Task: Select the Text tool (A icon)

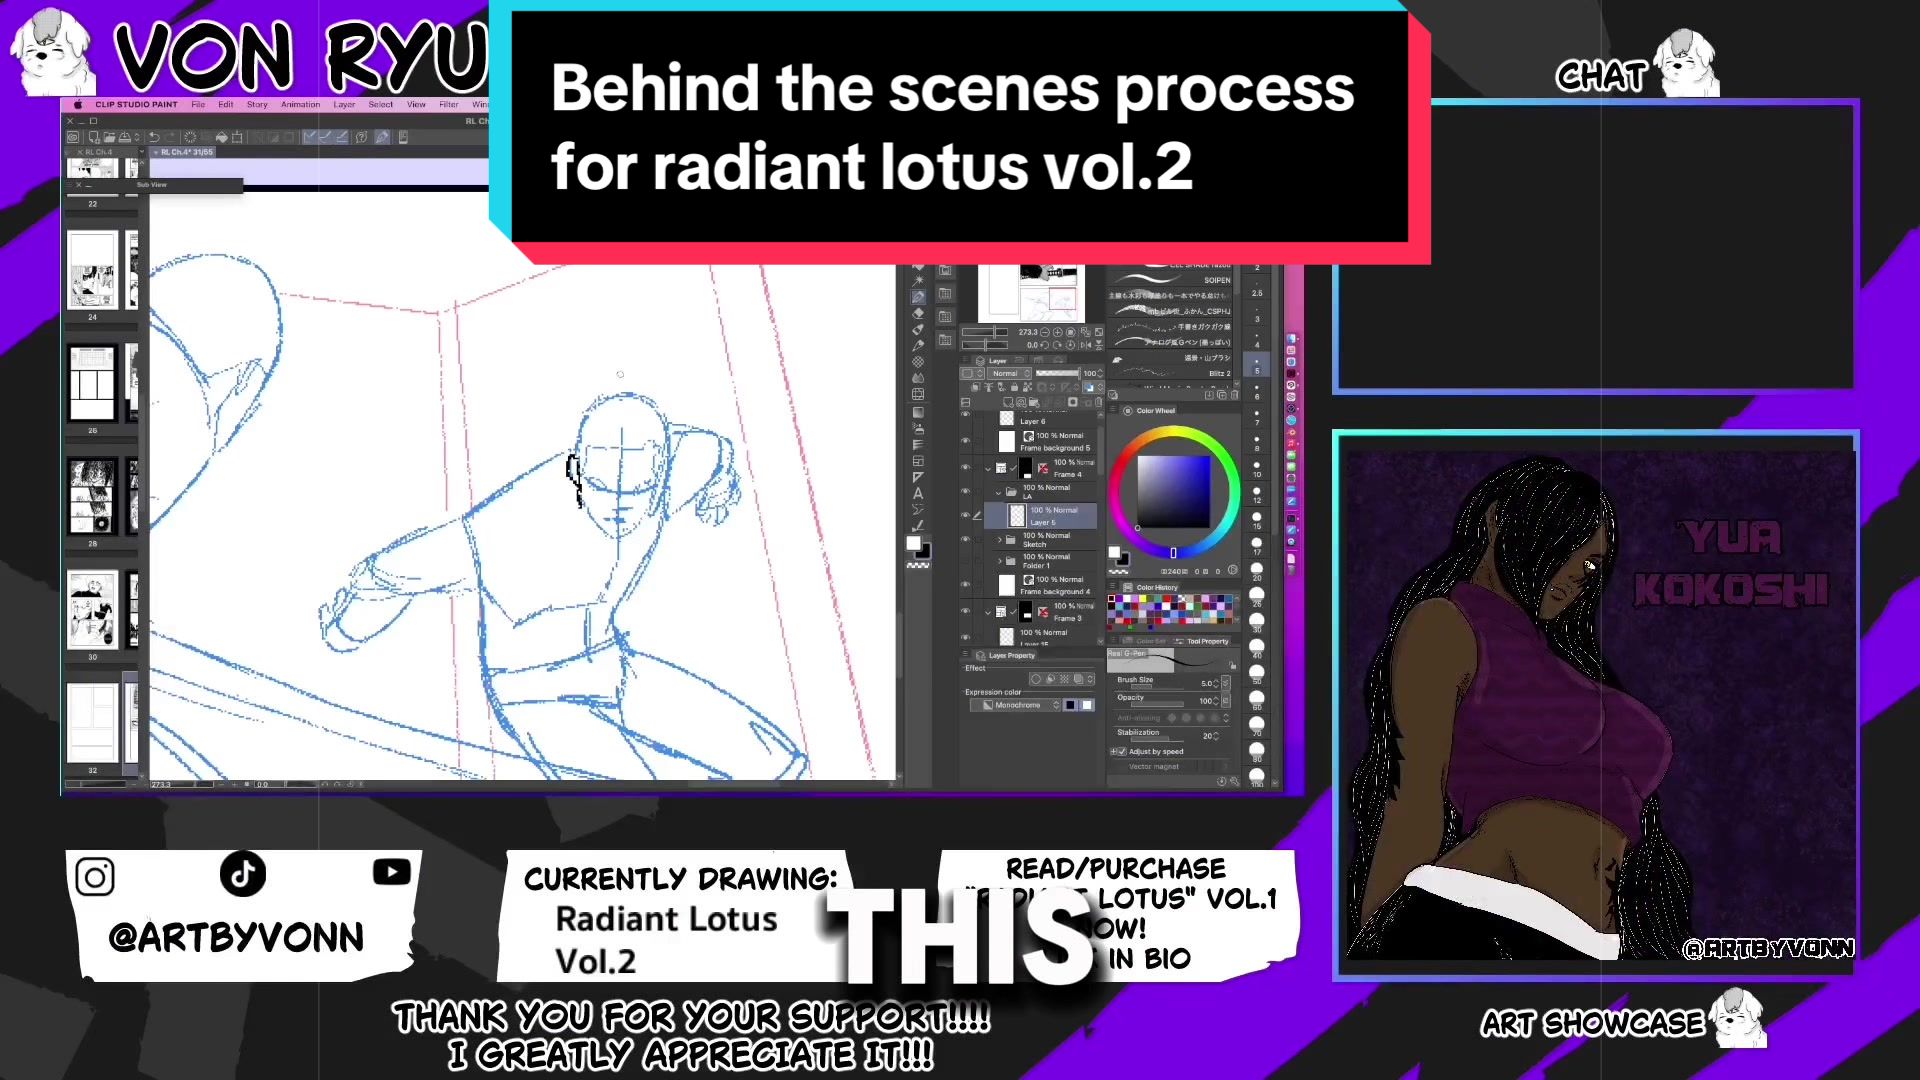Action: (x=918, y=493)
